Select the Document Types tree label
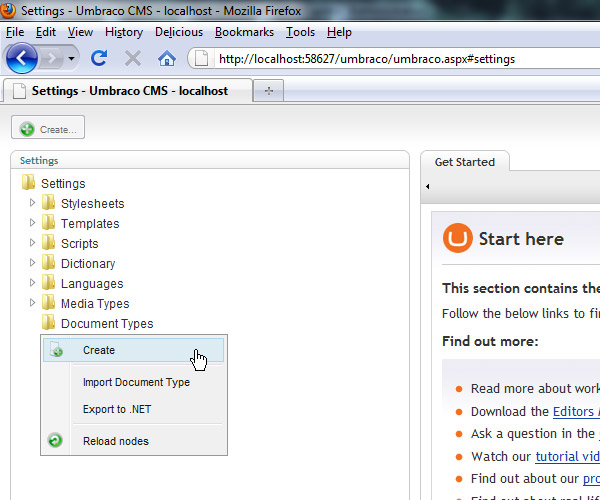The width and height of the screenshot is (600, 500). click(x=107, y=324)
